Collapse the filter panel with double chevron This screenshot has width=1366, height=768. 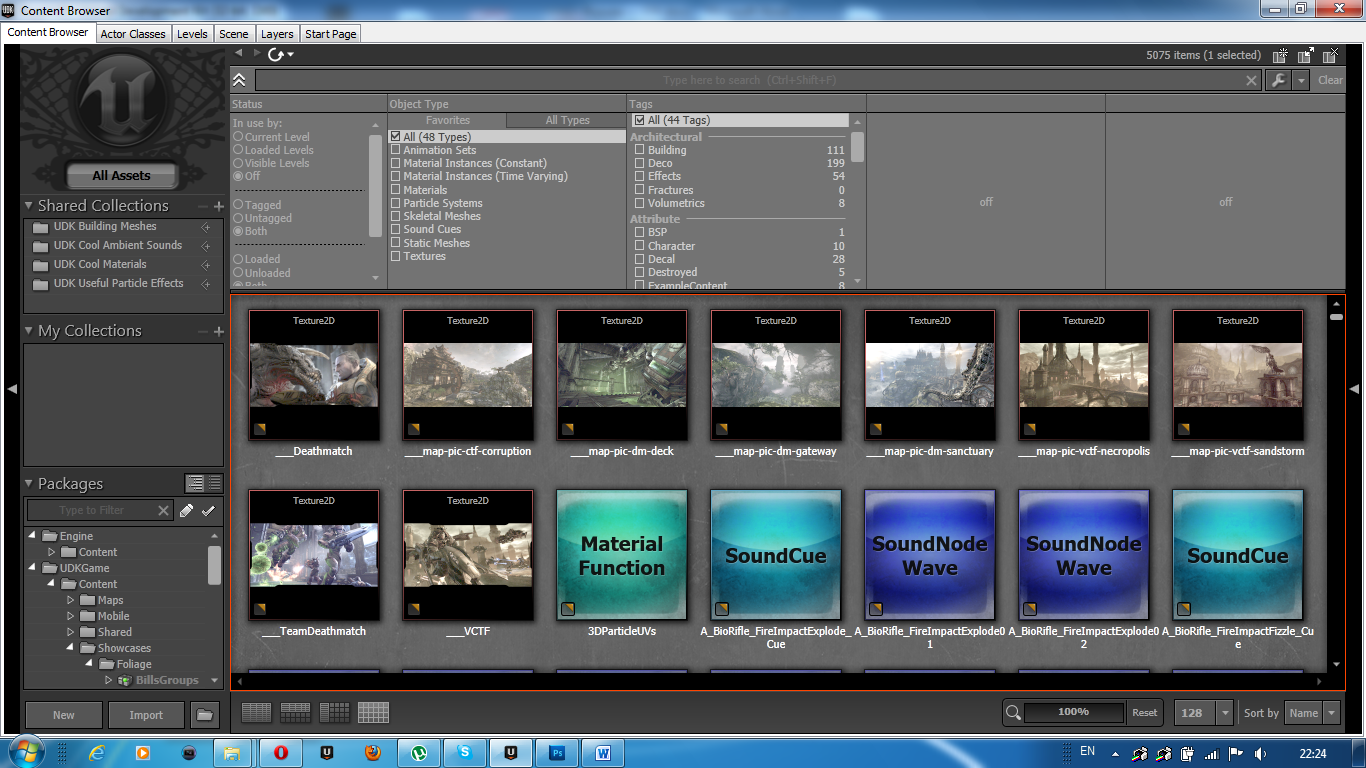click(239, 80)
